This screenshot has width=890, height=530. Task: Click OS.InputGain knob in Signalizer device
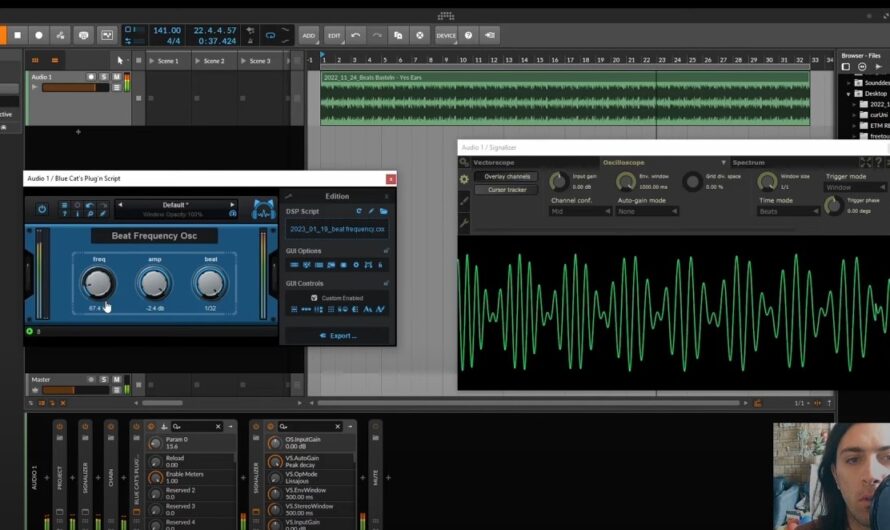tap(275, 443)
